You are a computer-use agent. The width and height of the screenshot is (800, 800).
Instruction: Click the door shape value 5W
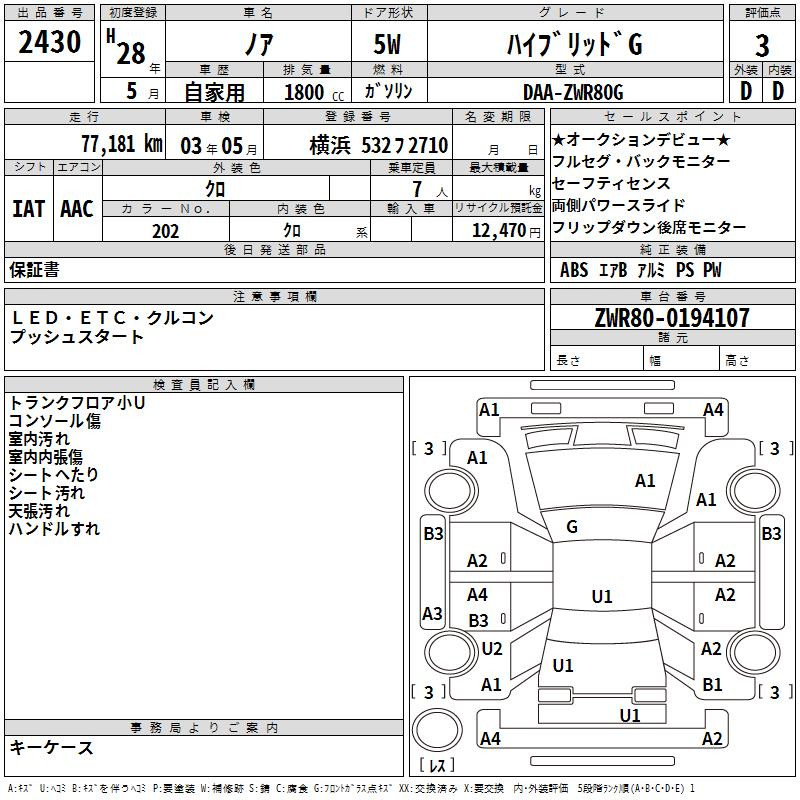387,44
